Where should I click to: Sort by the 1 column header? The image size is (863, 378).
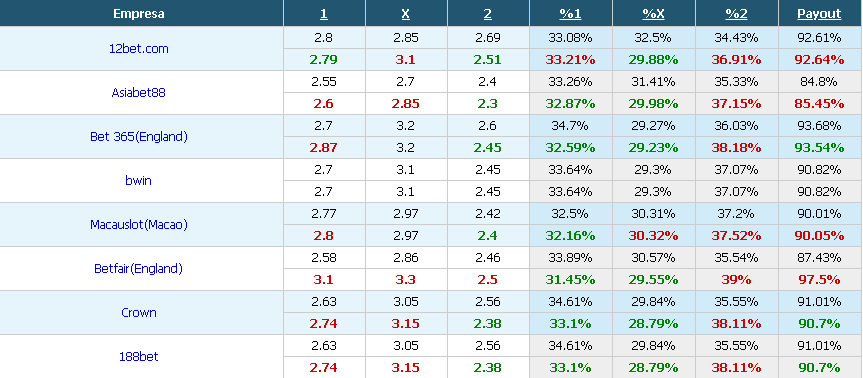point(324,14)
